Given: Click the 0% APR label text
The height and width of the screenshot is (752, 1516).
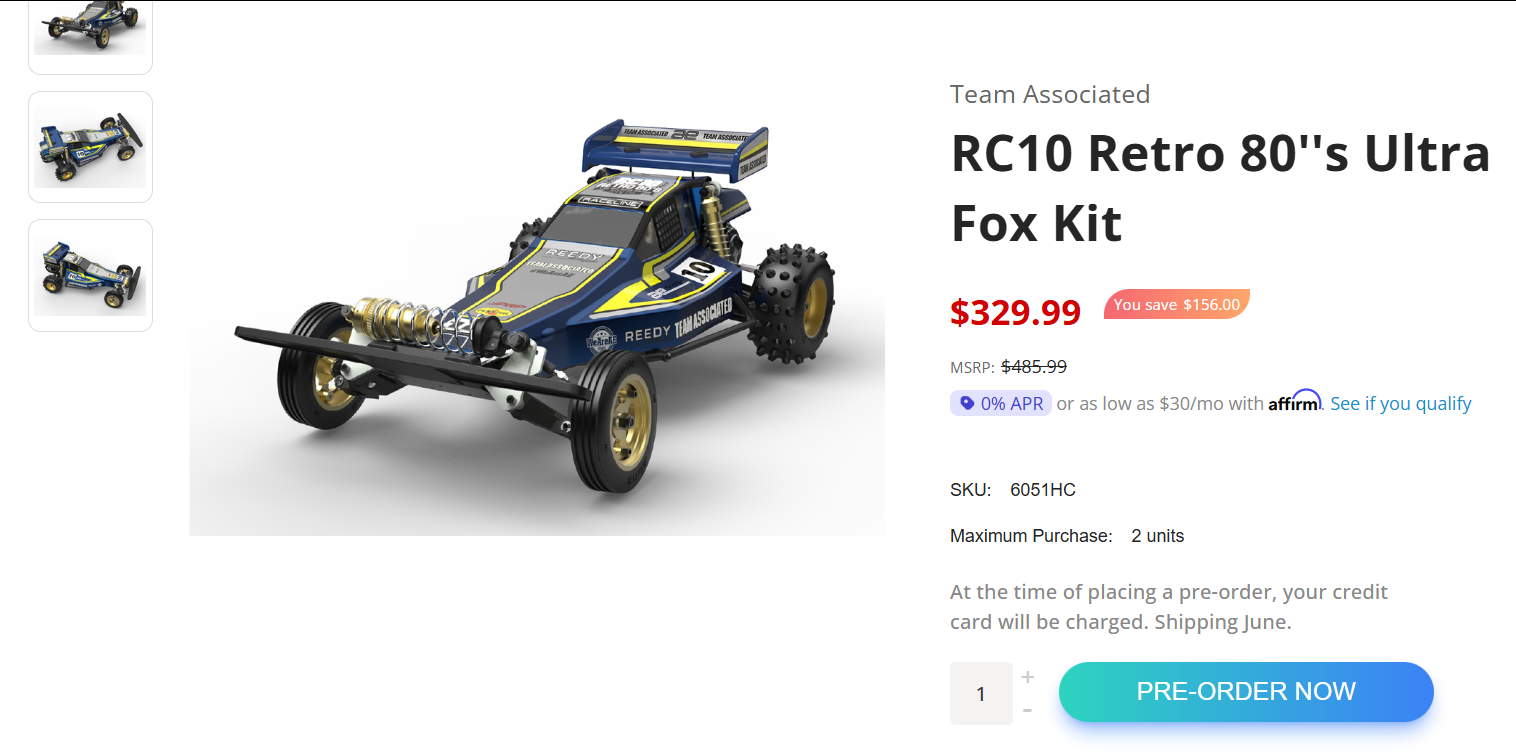Looking at the screenshot, I should tap(1012, 404).
